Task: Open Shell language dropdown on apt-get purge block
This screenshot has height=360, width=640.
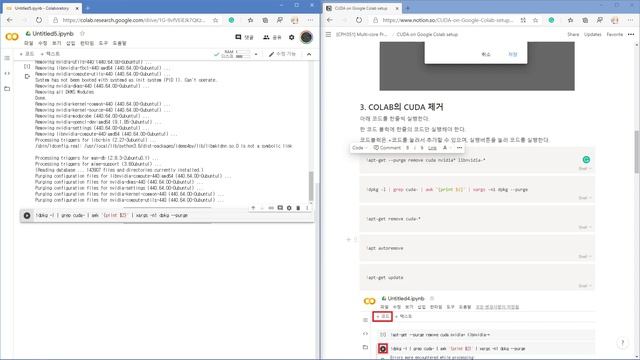Action: pyautogui.click(x=585, y=168)
